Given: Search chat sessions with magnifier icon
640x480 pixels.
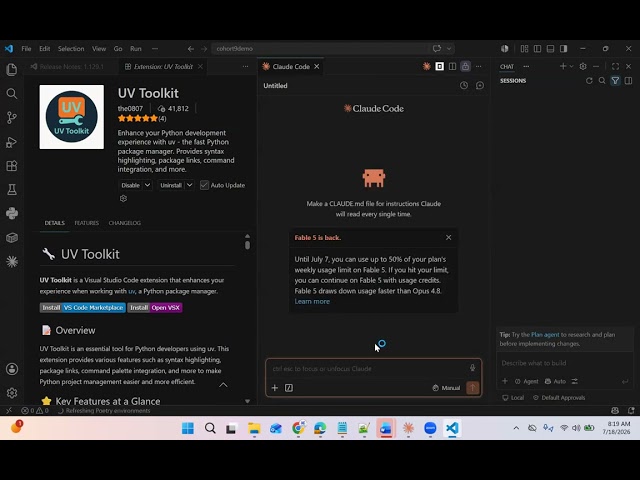Looking at the screenshot, I should point(602,81).
